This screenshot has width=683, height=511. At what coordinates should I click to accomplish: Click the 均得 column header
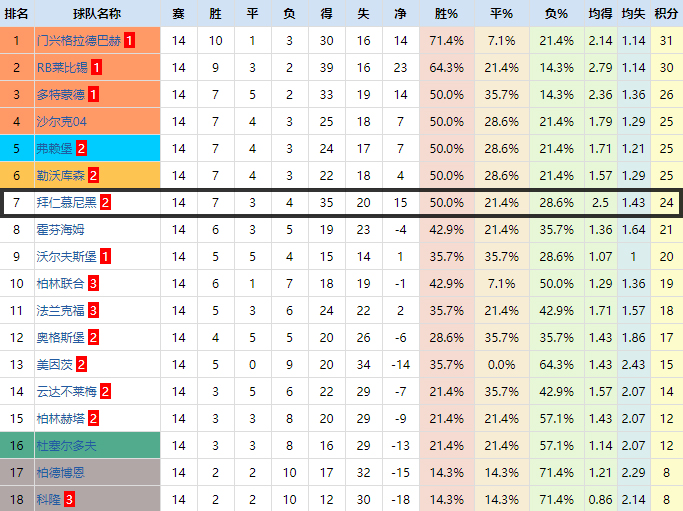pos(600,14)
